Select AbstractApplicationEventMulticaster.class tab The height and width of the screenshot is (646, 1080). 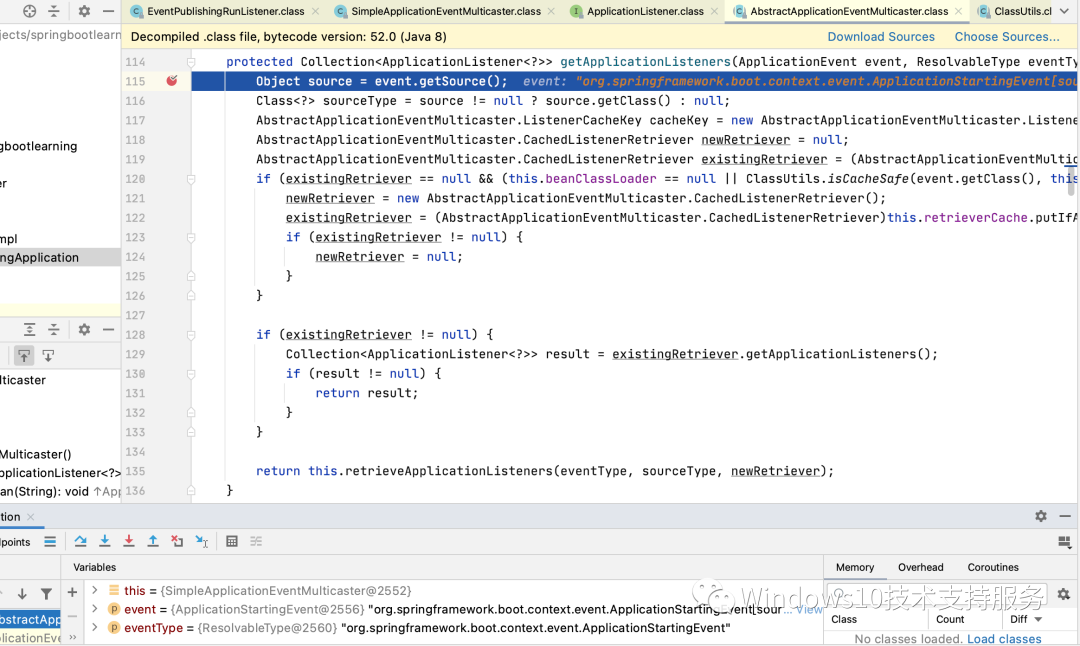tap(849, 11)
